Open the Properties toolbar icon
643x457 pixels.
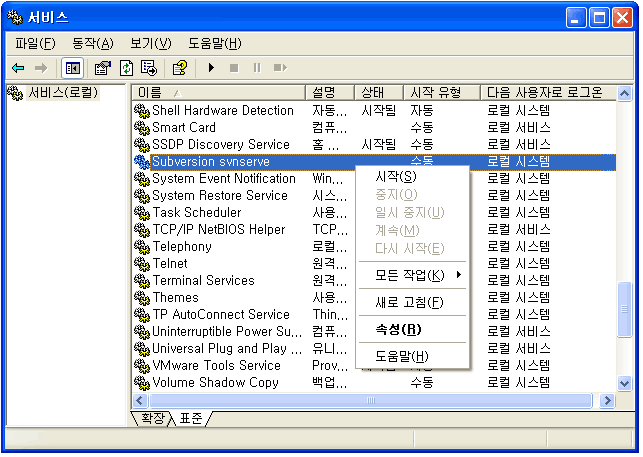coord(102,68)
